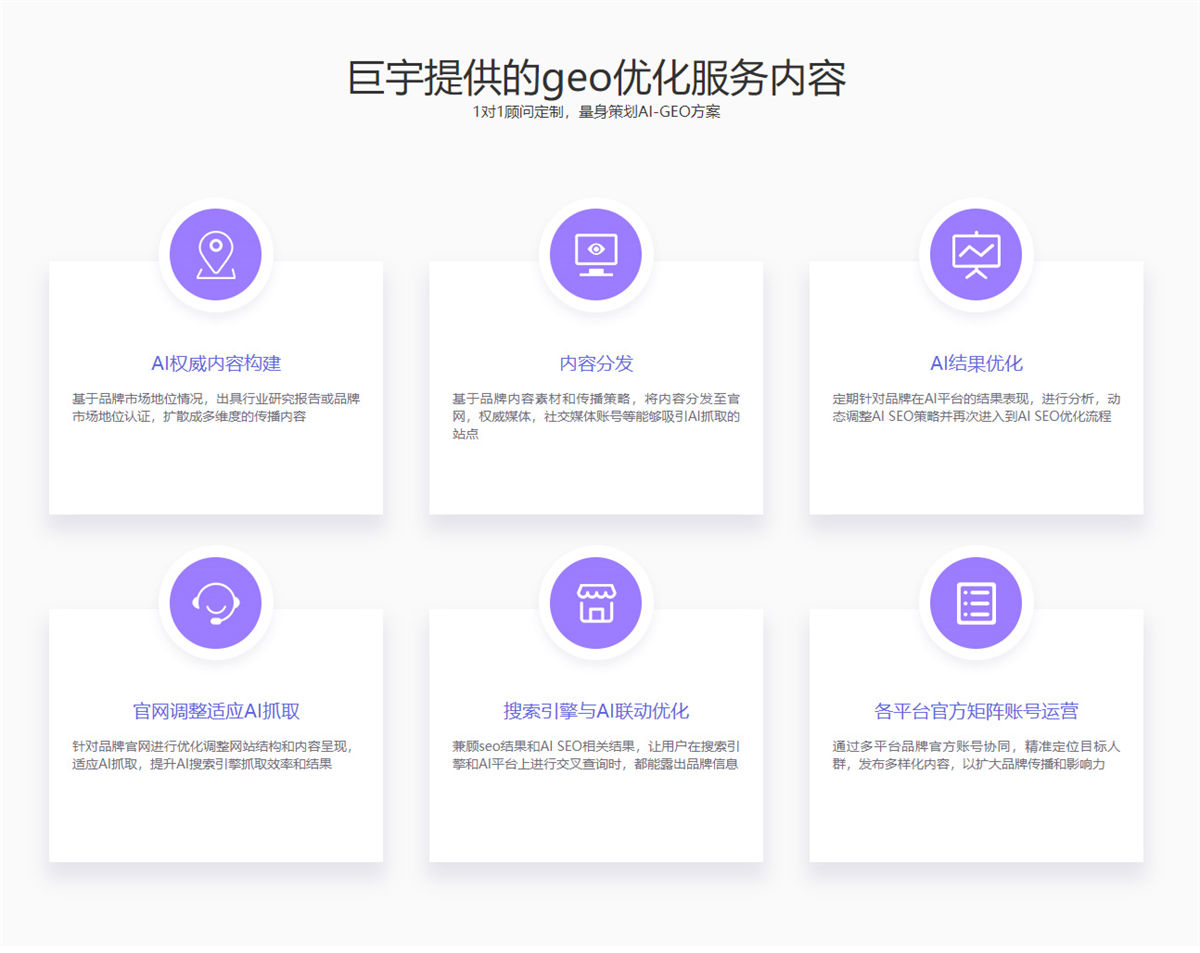1200x953 pixels.
Task: Click description text under AI权威内容构建
Action: (x=216, y=407)
